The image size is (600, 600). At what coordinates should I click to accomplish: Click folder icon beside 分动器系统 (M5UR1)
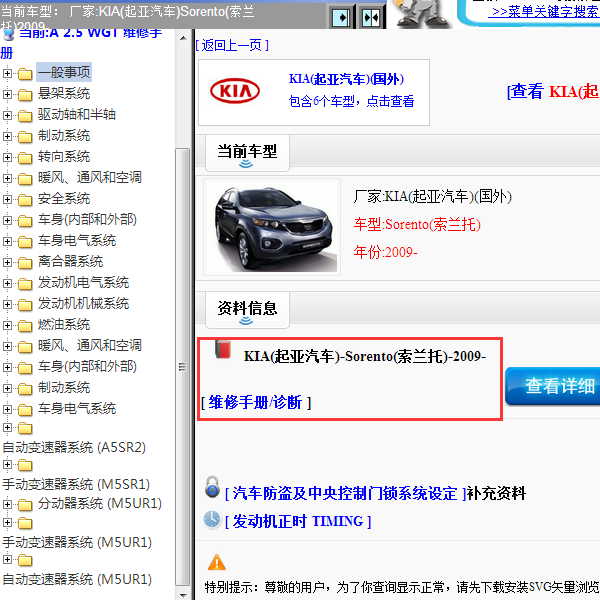pyautogui.click(x=25, y=505)
